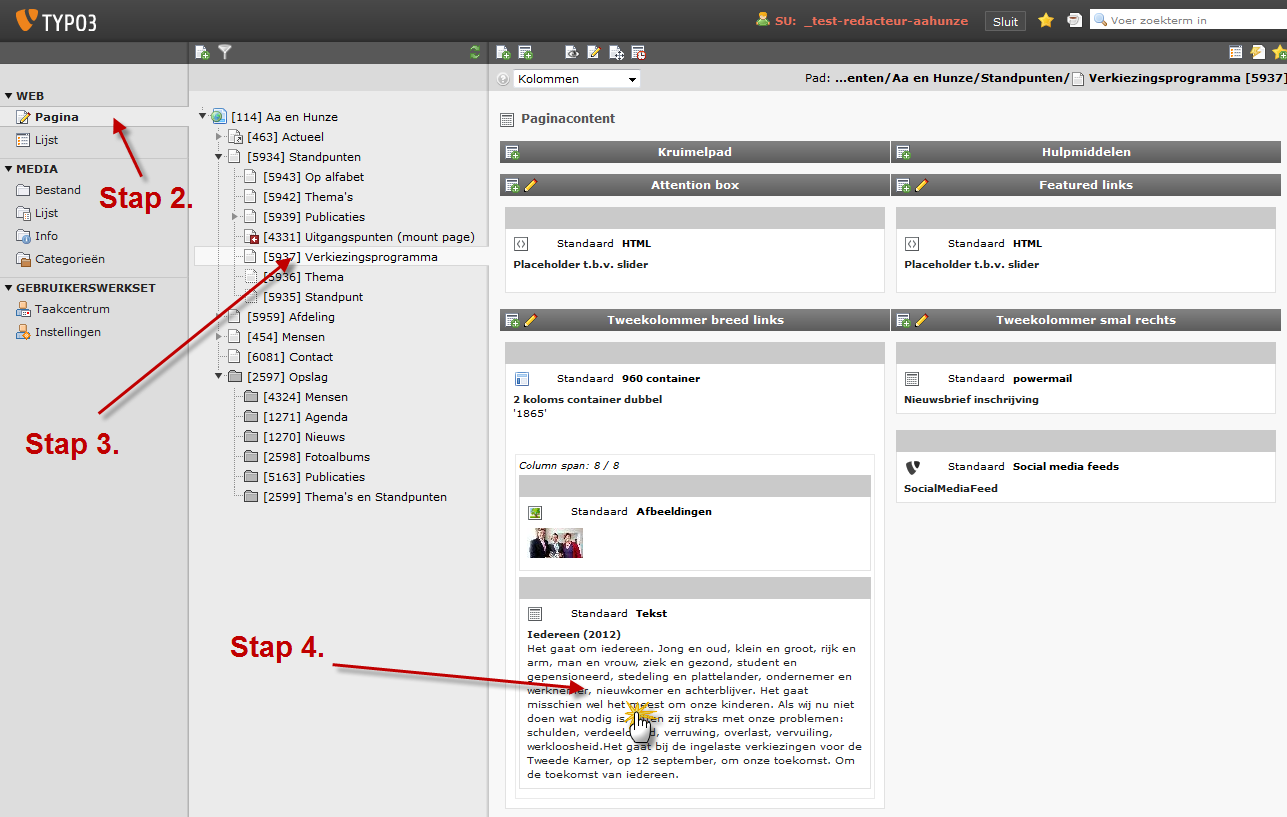Select [5935] Standpunt page

tap(313, 297)
